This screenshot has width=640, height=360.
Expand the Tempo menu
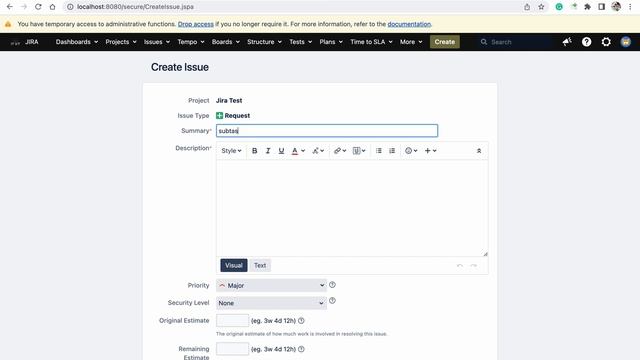(191, 42)
